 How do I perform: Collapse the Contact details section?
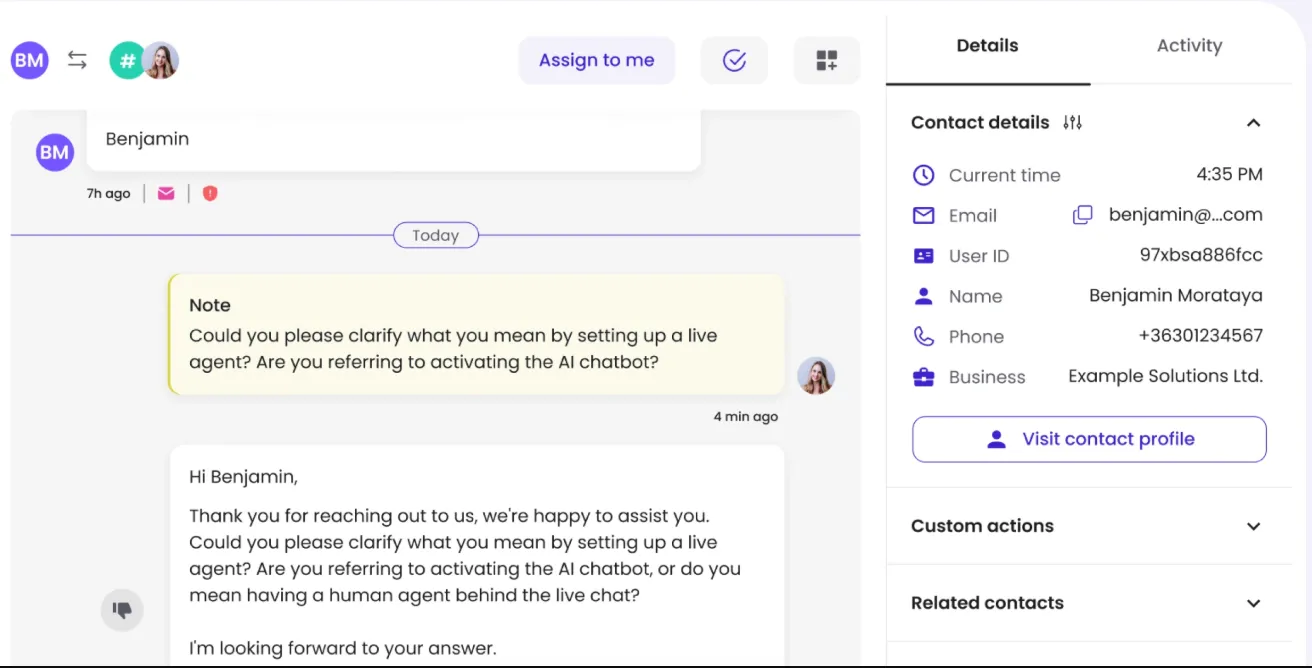click(x=1253, y=123)
